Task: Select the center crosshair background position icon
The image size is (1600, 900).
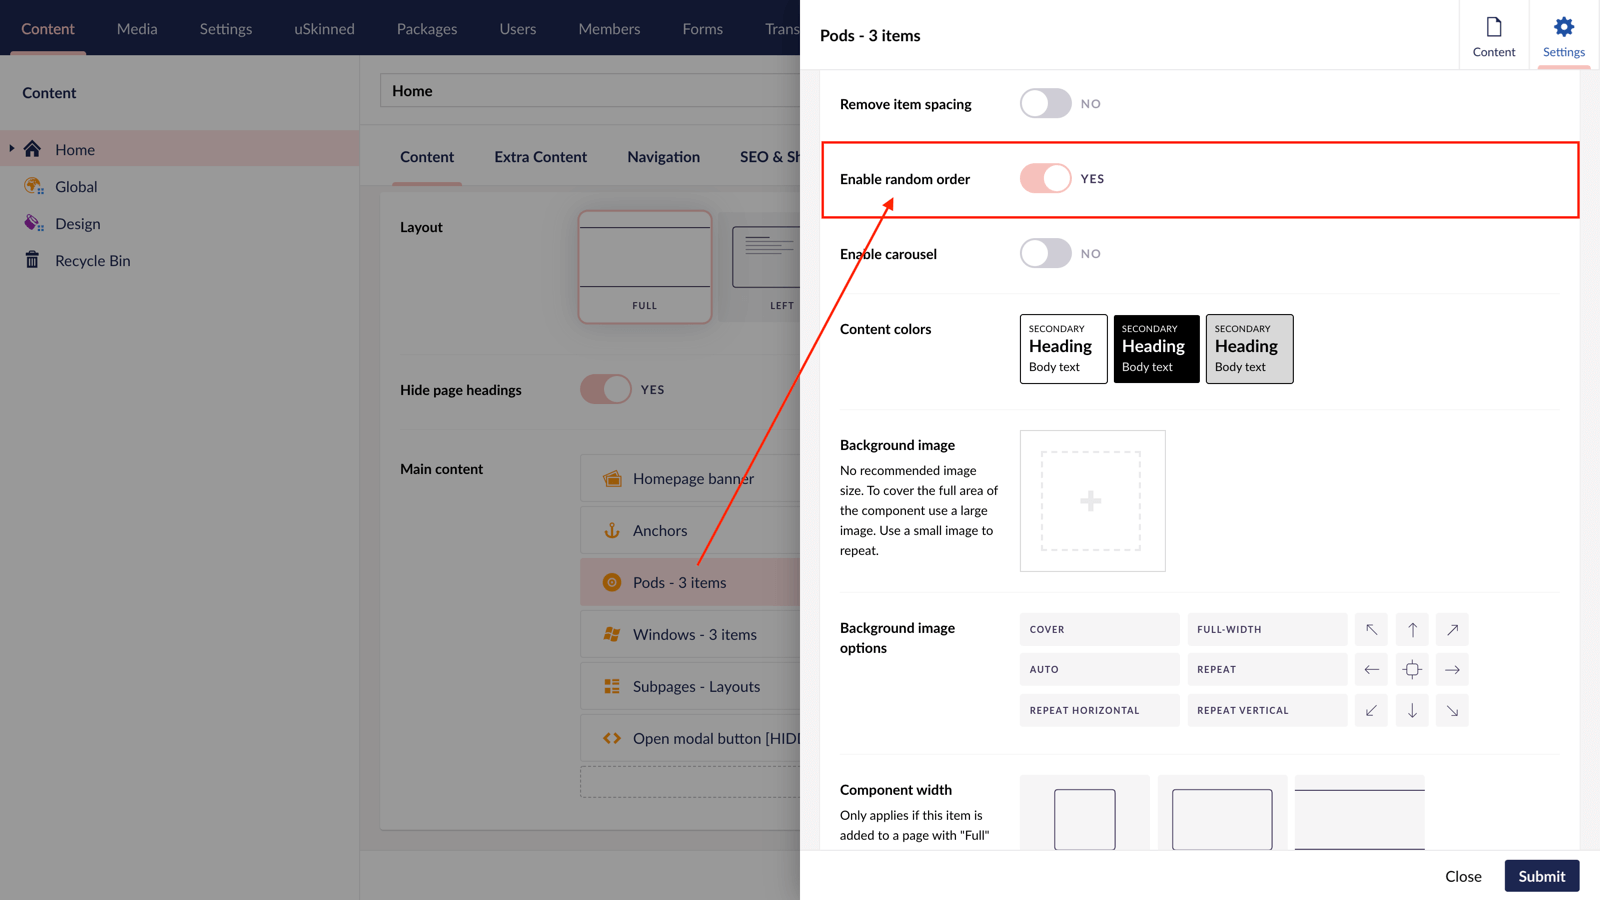Action: (x=1411, y=669)
